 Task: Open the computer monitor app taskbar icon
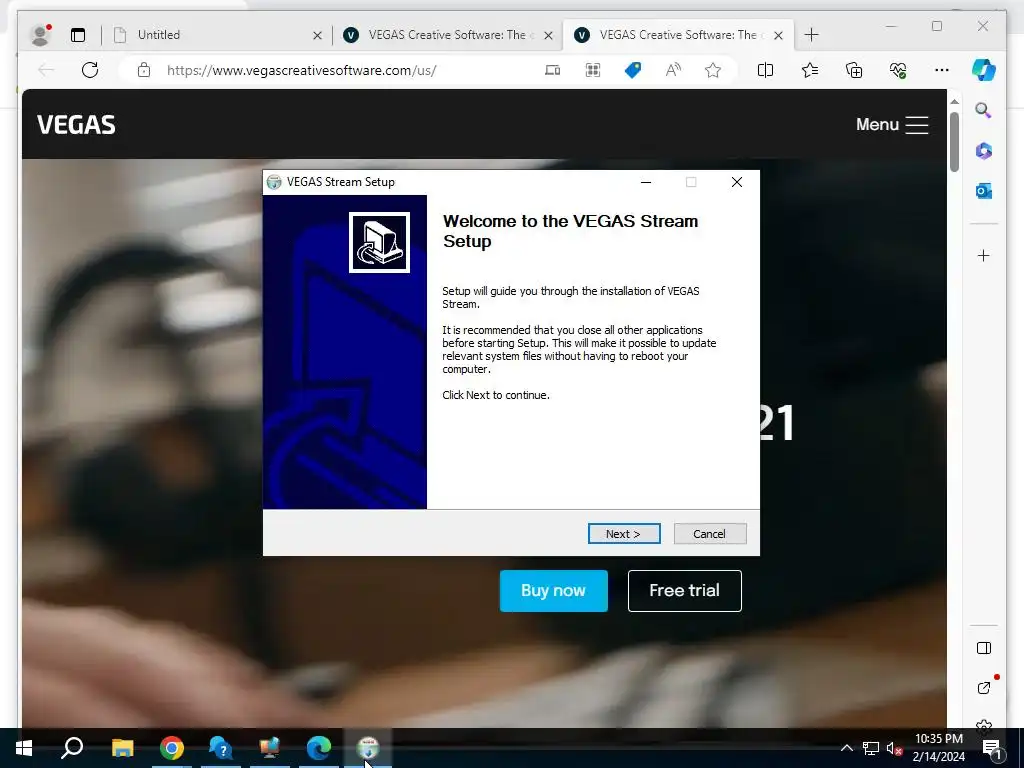coord(270,748)
